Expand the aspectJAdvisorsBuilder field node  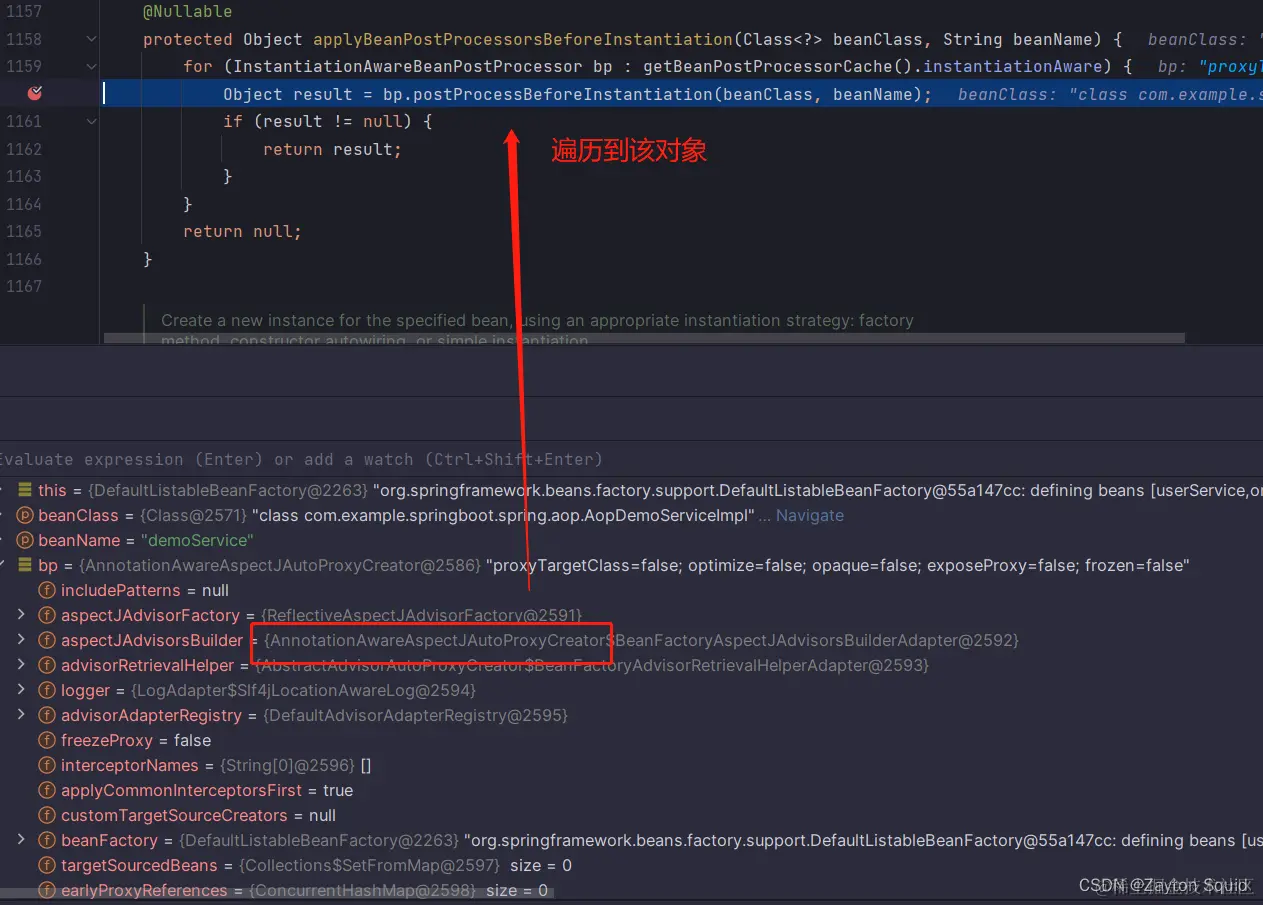tap(21, 640)
